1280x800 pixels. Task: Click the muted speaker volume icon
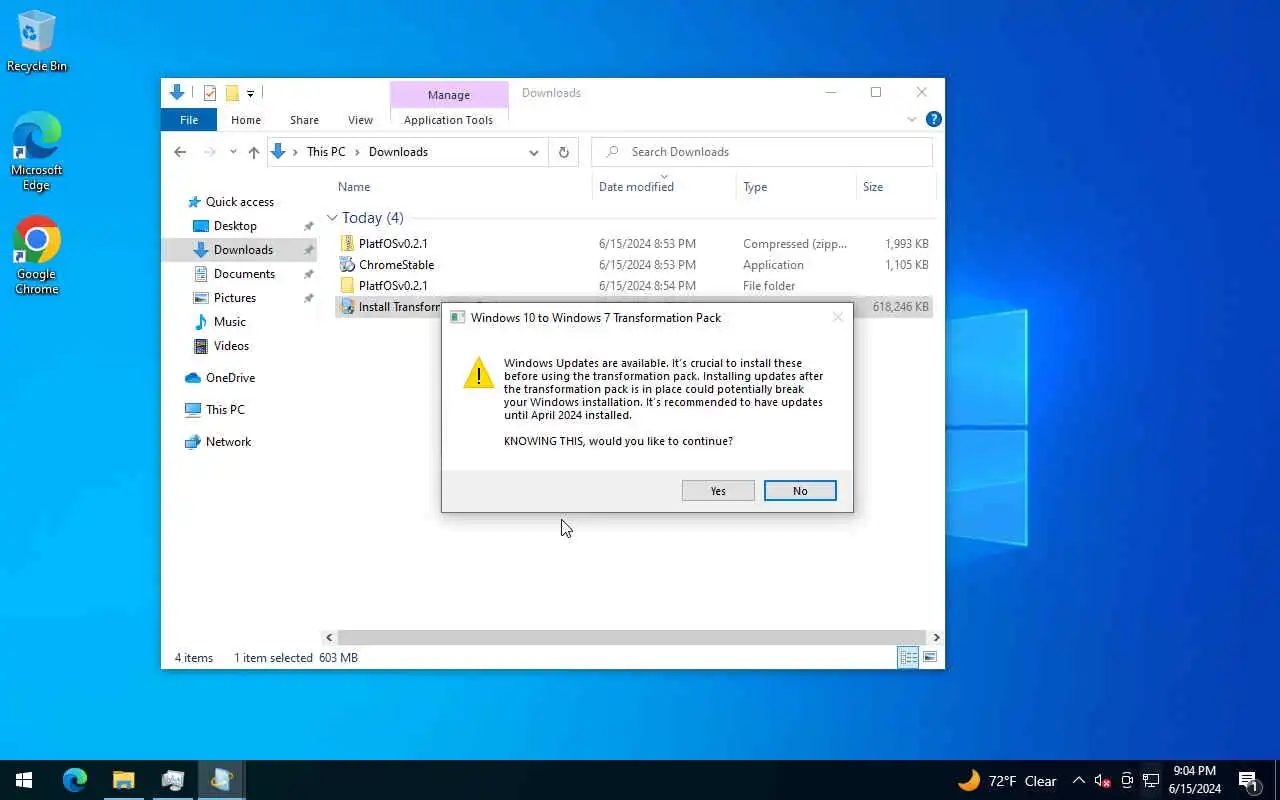tap(1102, 781)
